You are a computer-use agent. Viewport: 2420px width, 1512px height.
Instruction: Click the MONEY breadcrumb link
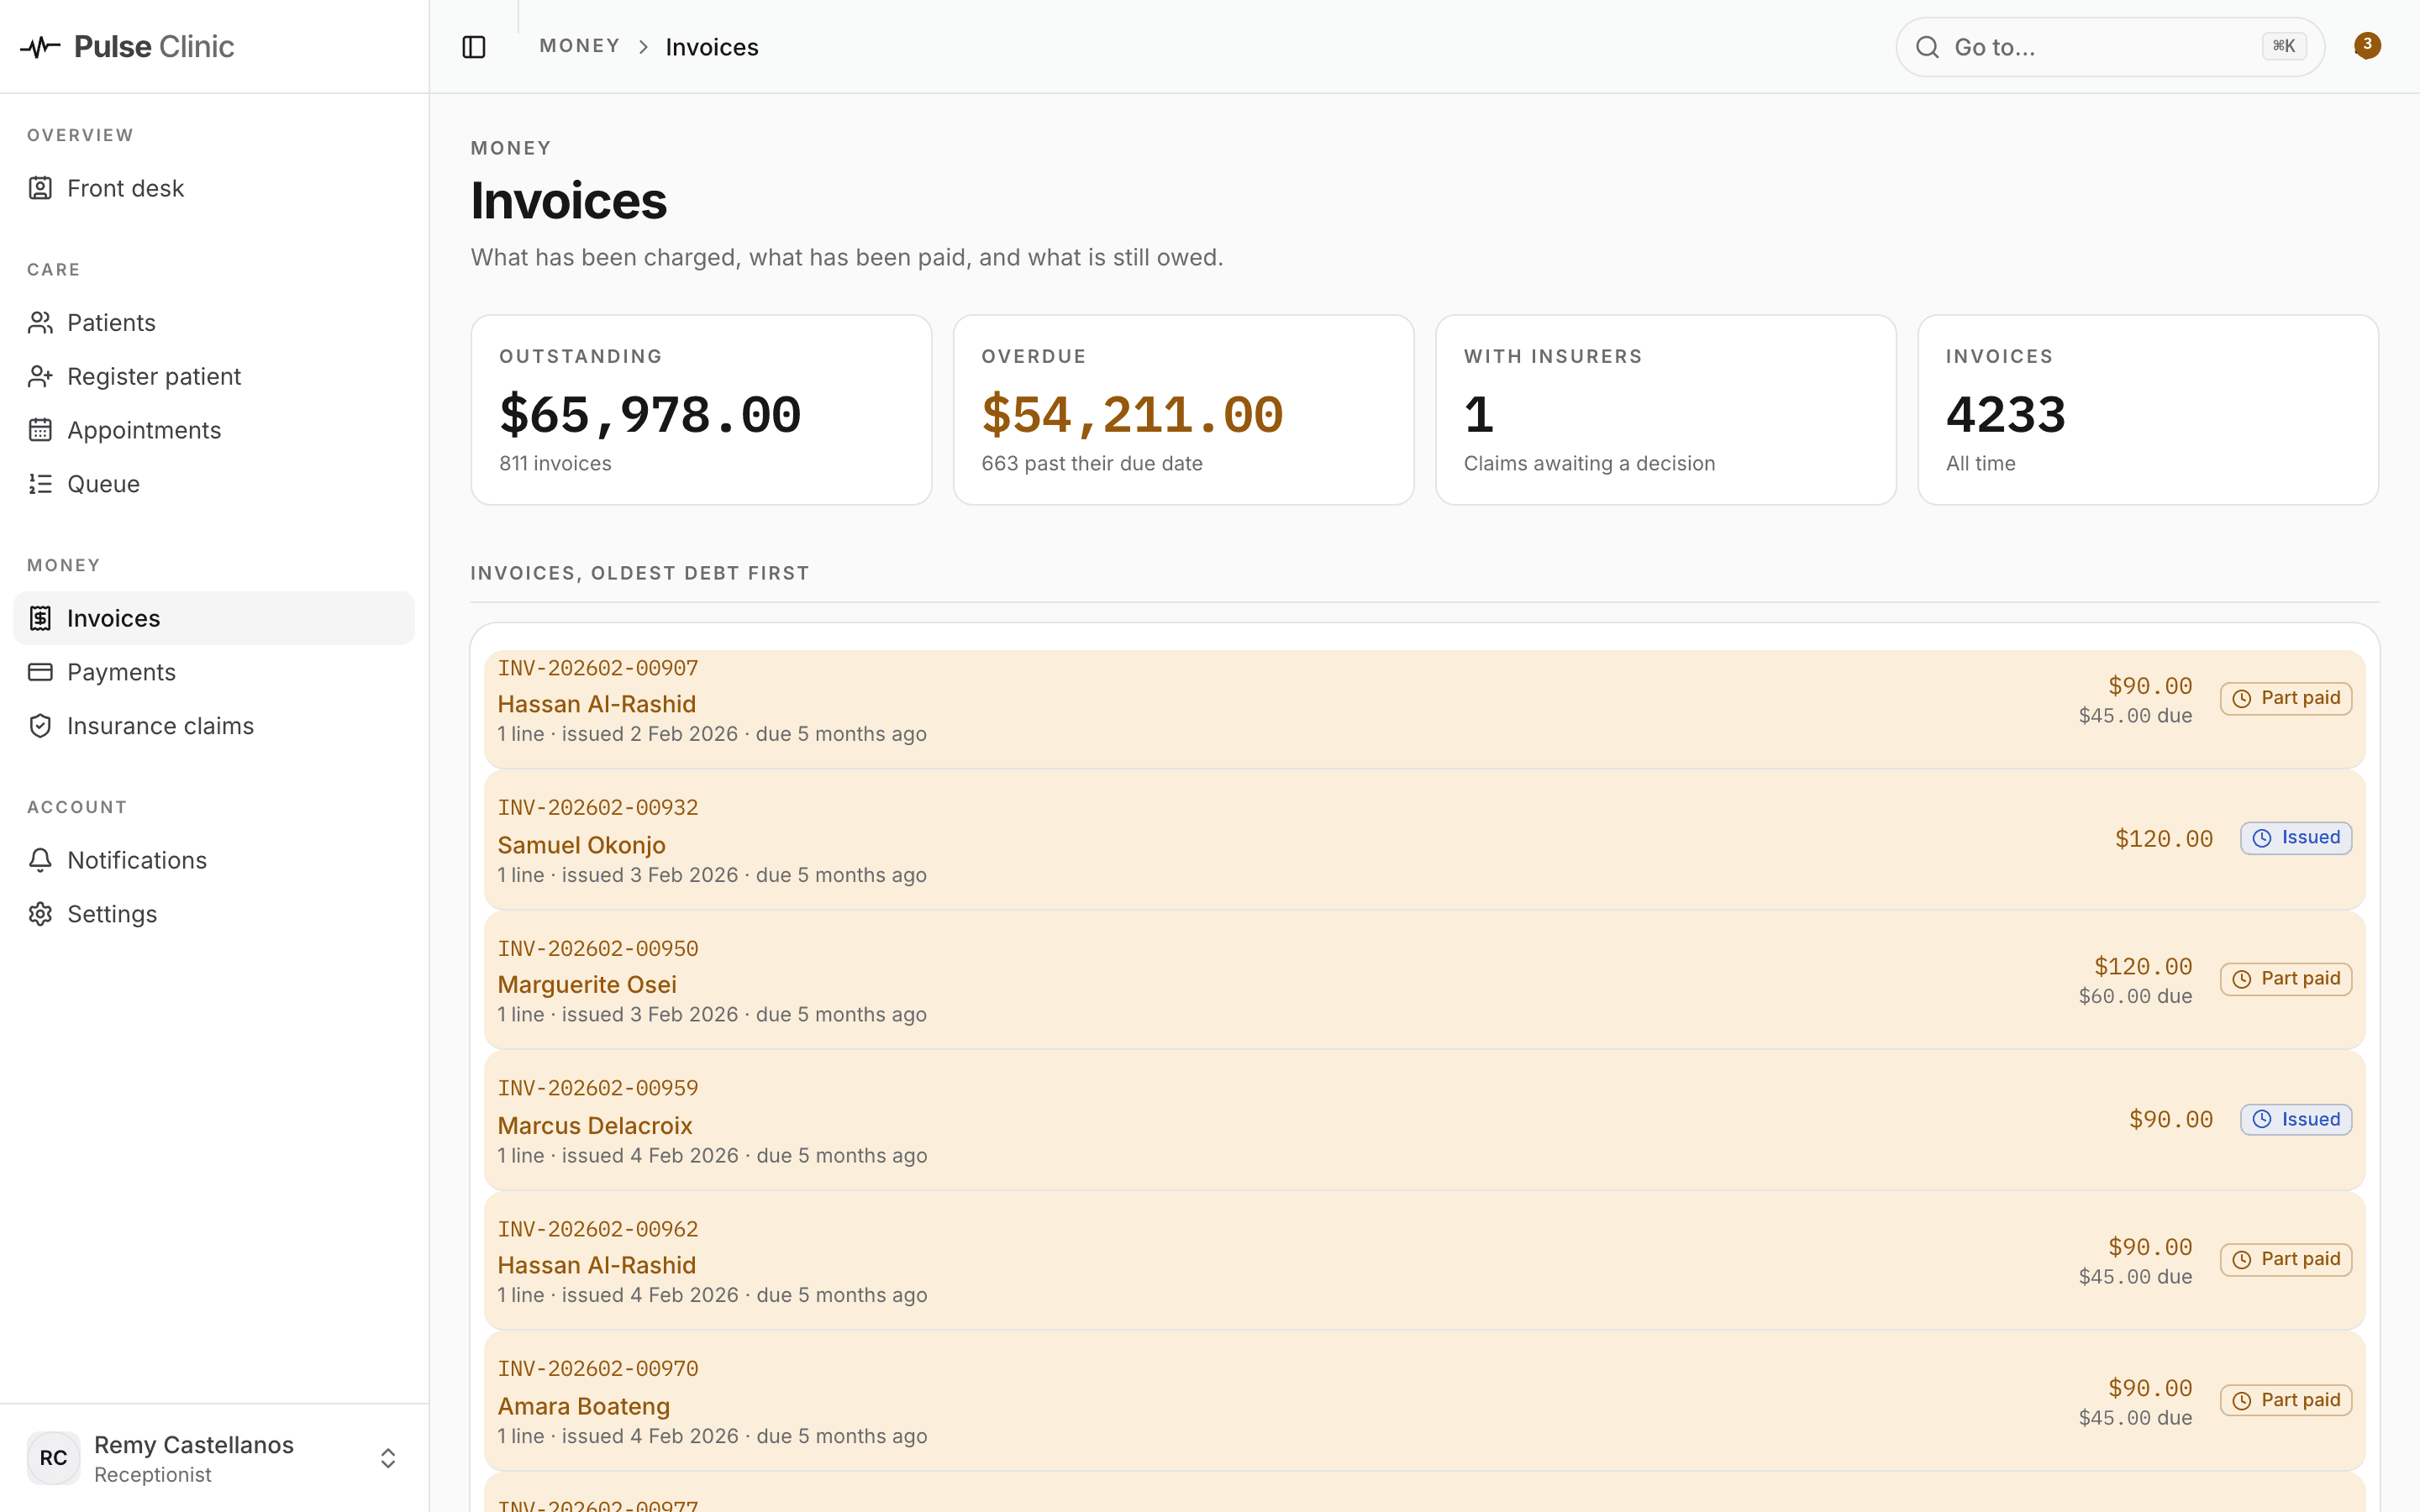(579, 46)
